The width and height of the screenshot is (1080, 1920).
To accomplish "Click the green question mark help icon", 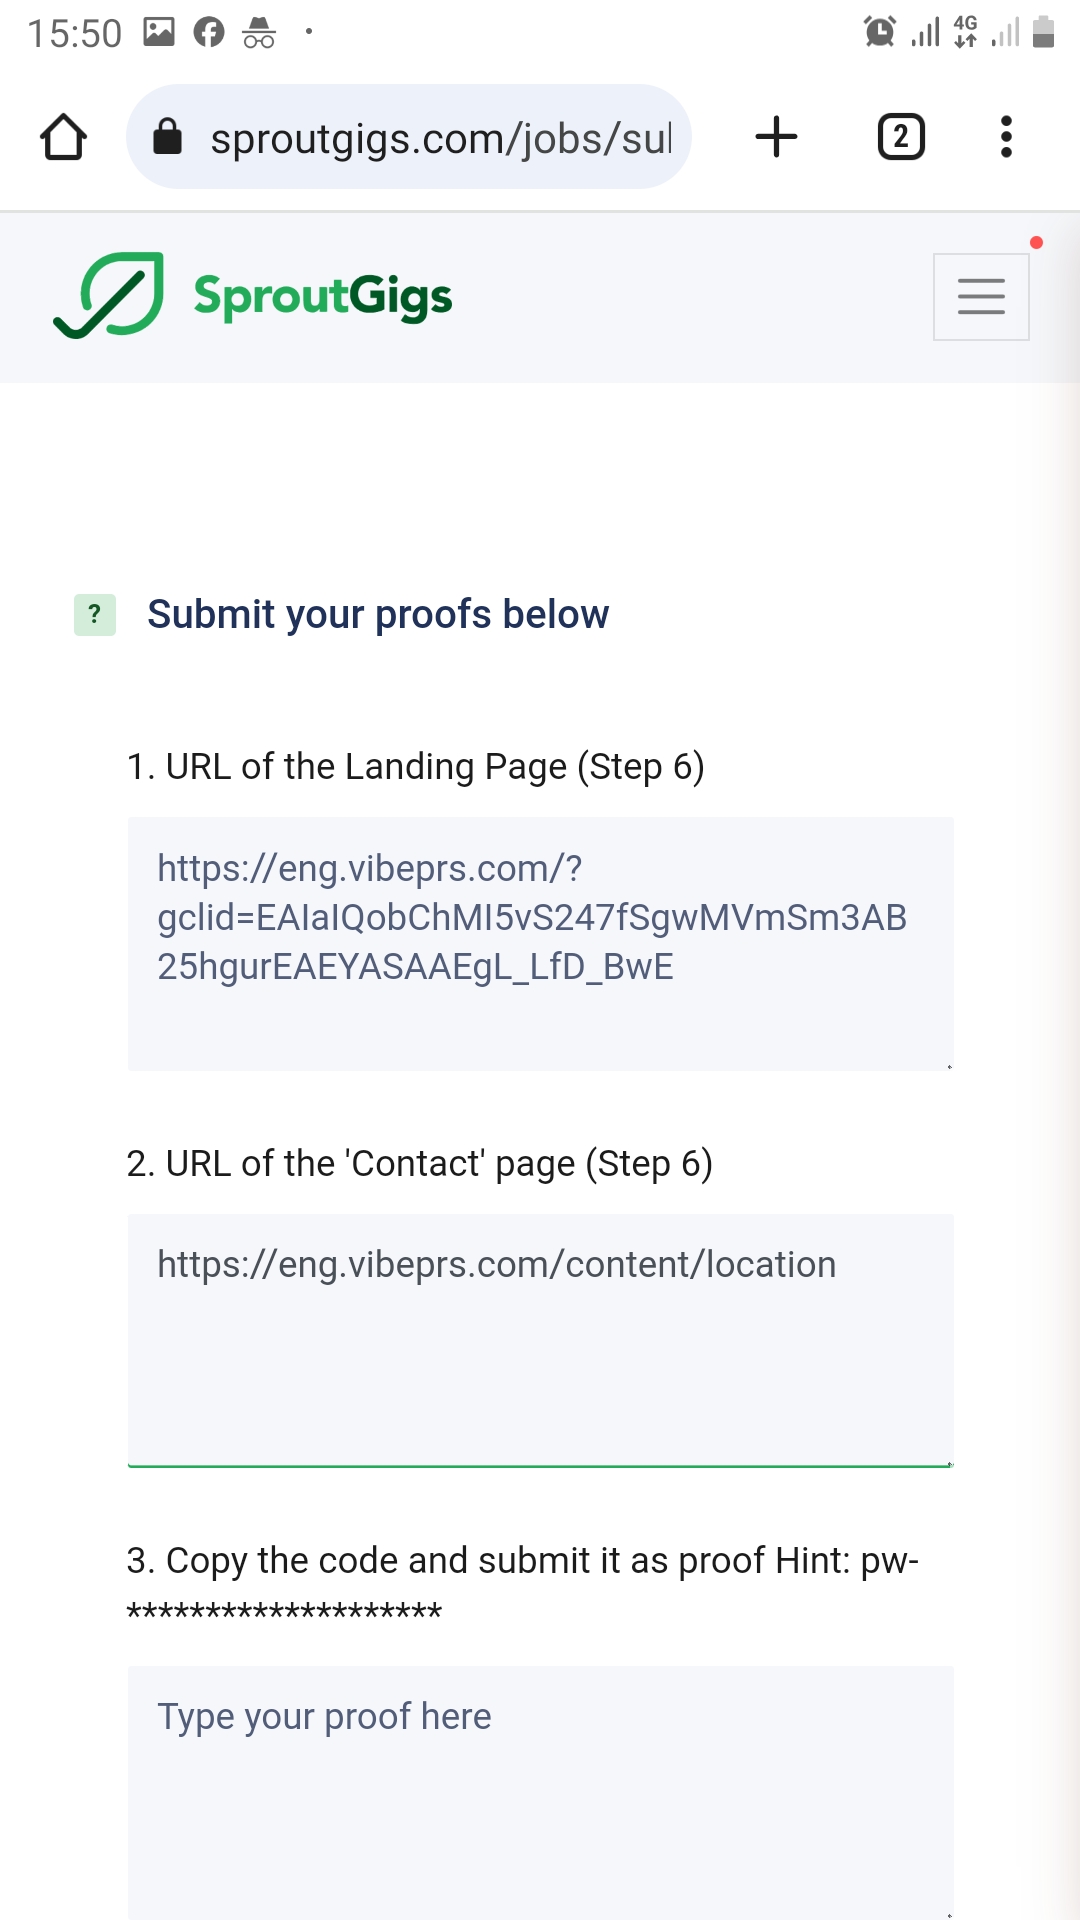I will pos(95,614).
